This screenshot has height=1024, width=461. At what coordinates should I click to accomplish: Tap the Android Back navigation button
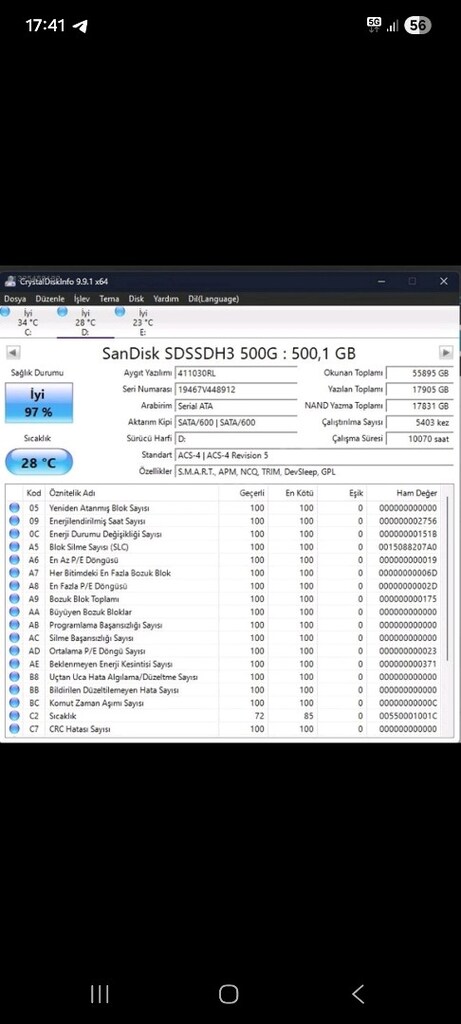click(358, 994)
